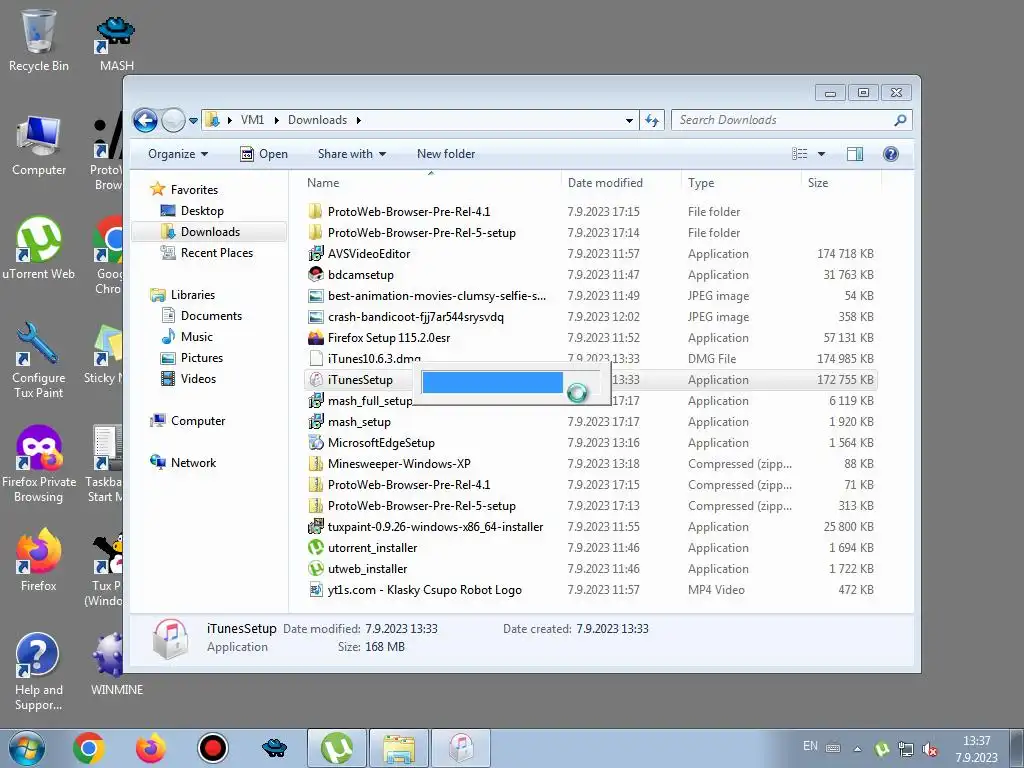Open Firefox from the taskbar
1024x768 pixels.
tap(151, 748)
